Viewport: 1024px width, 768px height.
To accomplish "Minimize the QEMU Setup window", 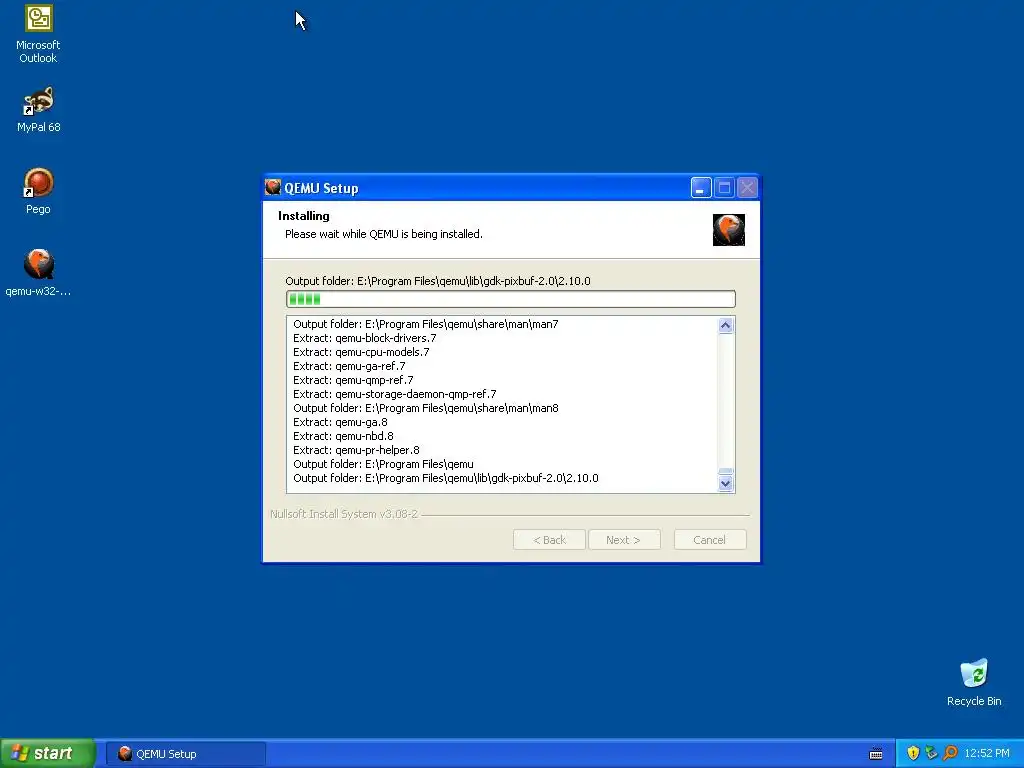I will 701,188.
